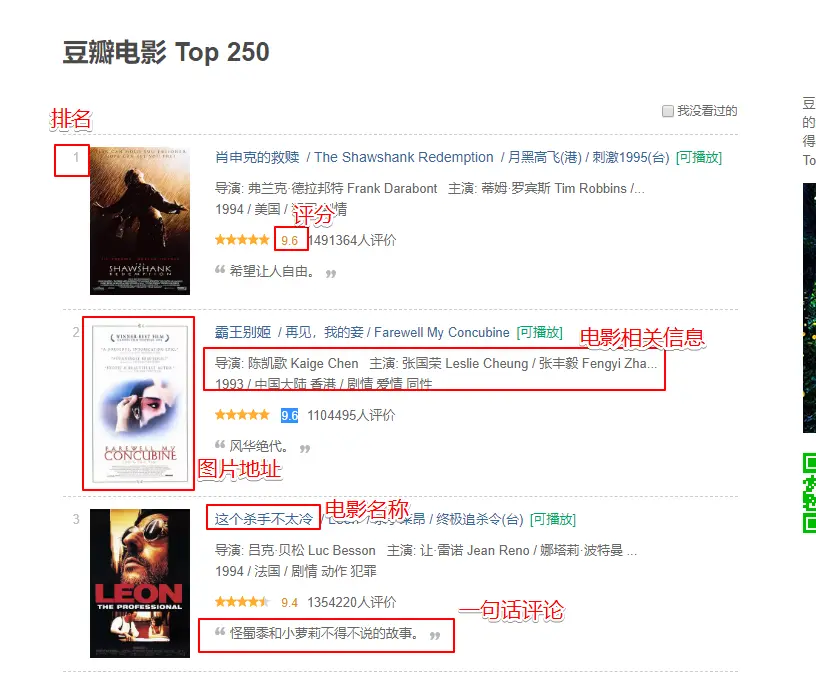The height and width of the screenshot is (684, 816).
Task: Click 1104495人评价 rating count
Action: pos(351,415)
